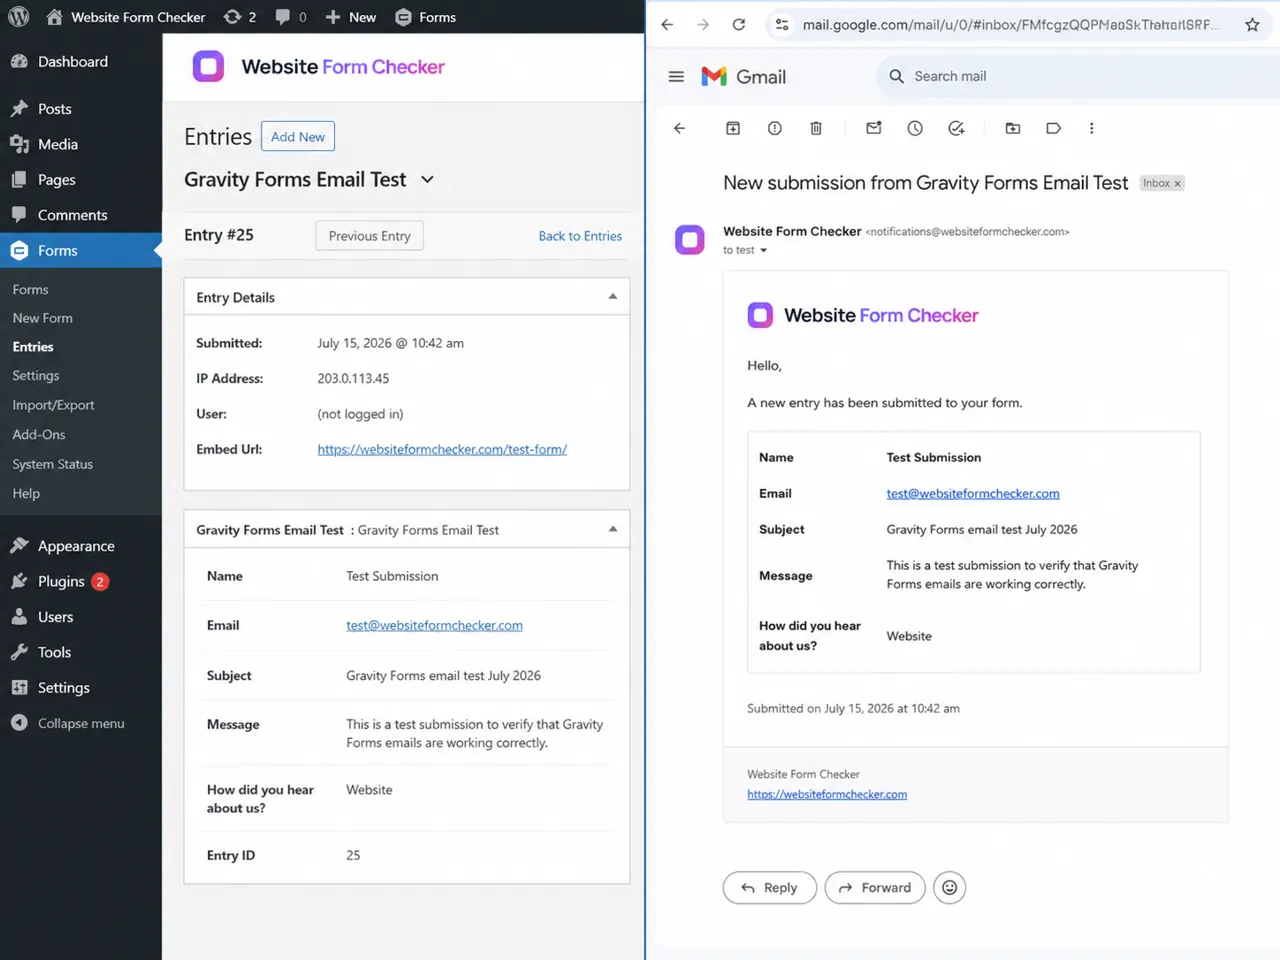Expand recipient details next to 'to test'
This screenshot has width=1280, height=960.
pos(764,251)
